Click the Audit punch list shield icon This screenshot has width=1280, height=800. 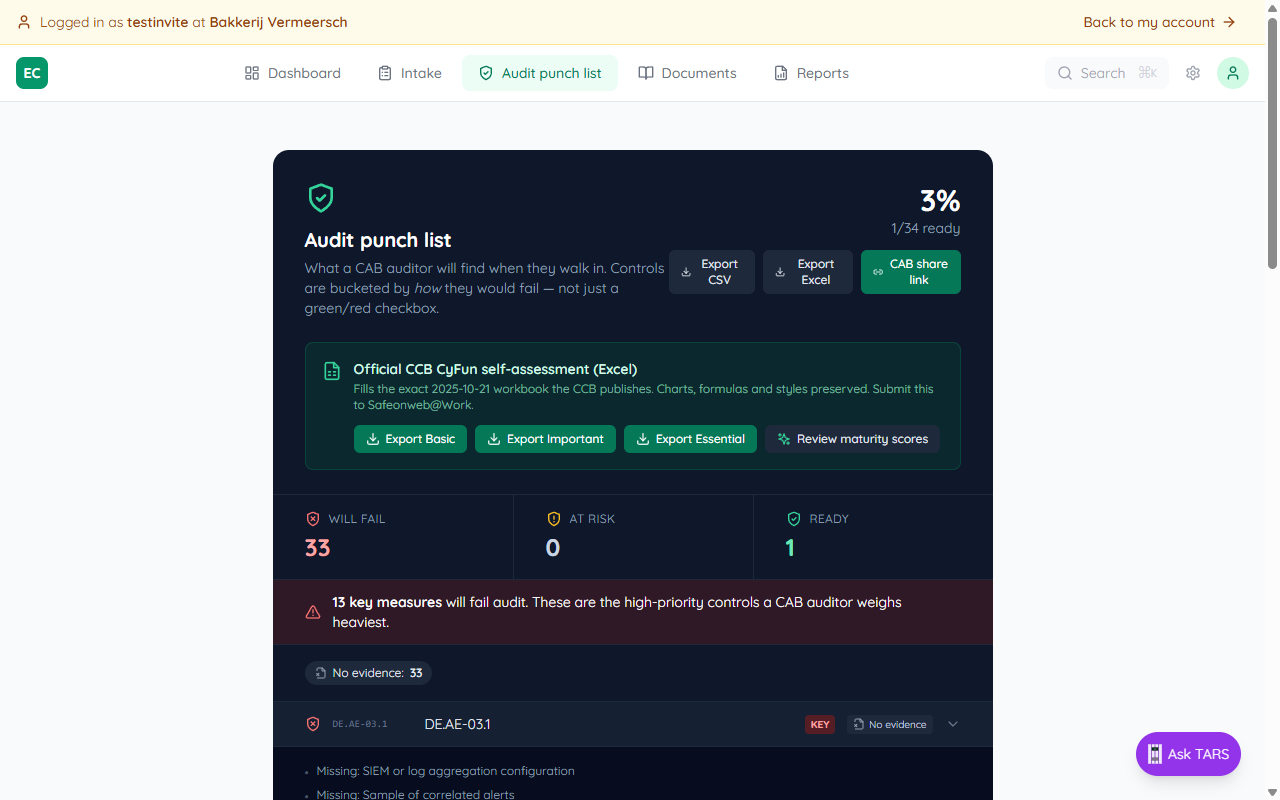click(x=320, y=197)
